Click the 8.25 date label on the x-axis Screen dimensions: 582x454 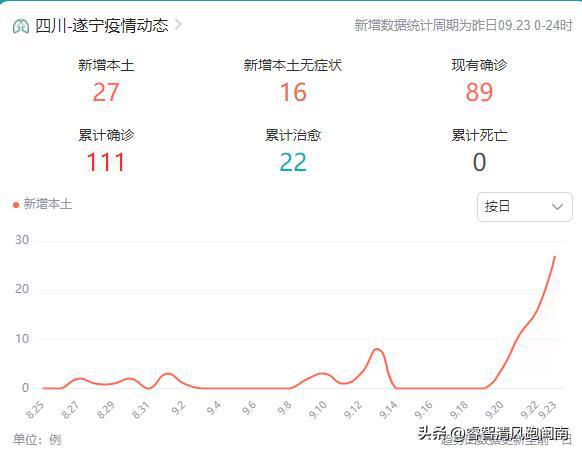pyautogui.click(x=35, y=410)
